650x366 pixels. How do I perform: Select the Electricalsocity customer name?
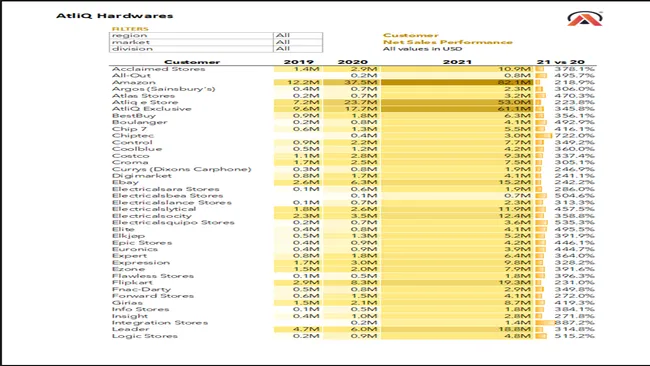(152, 216)
